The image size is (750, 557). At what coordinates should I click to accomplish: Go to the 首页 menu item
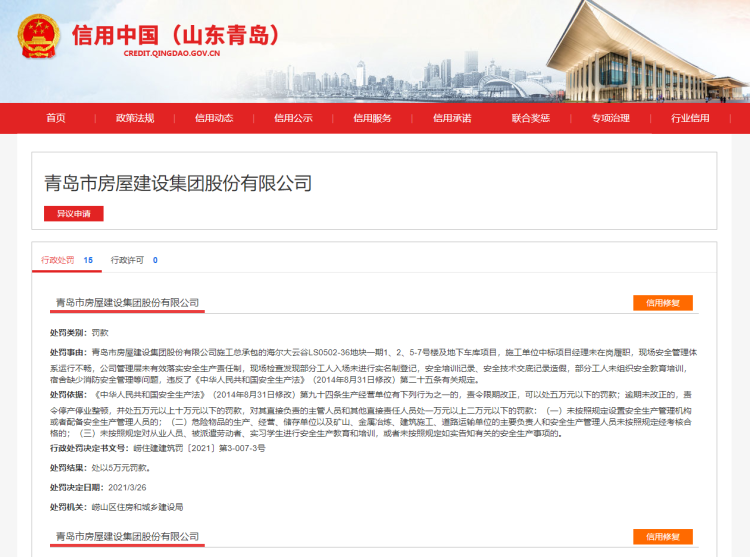tap(56, 118)
